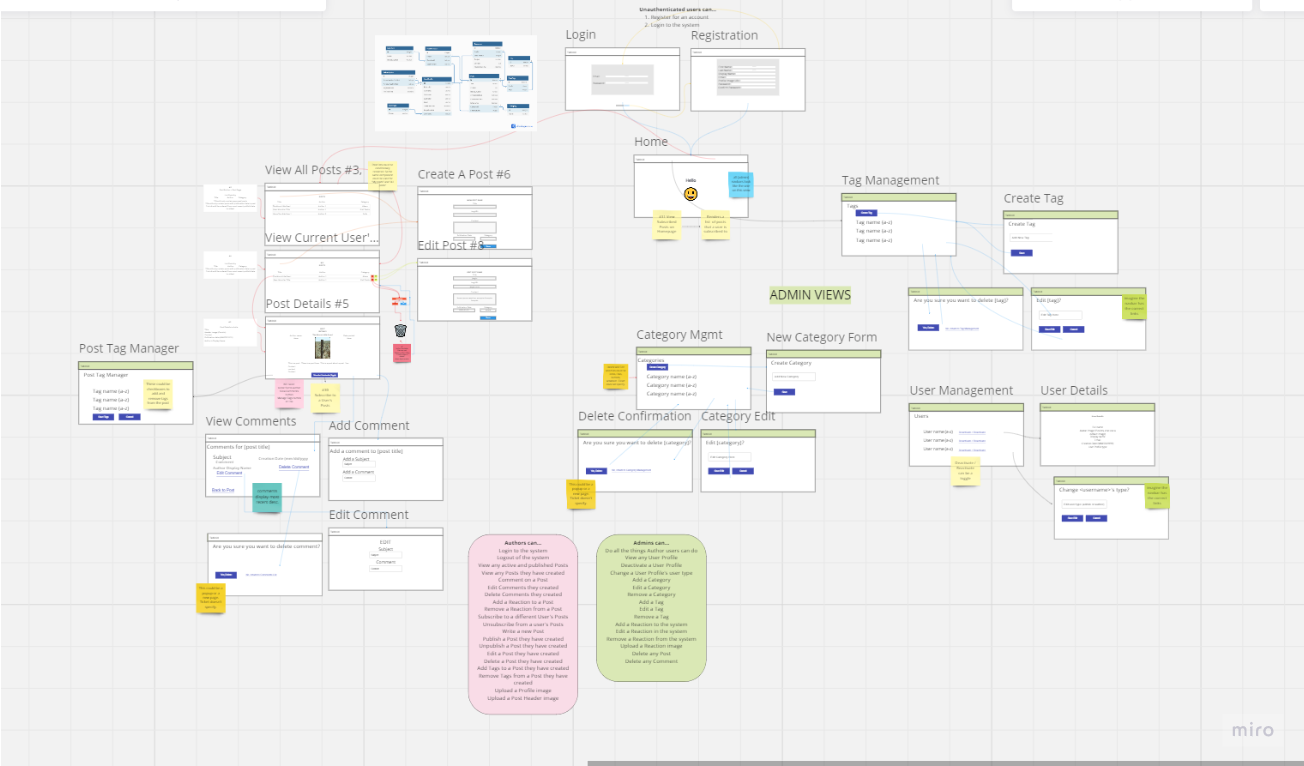Click Yes Delete in delete comment confirmation
Viewport: 1304px width, 766px height.
pyautogui.click(x=226, y=574)
